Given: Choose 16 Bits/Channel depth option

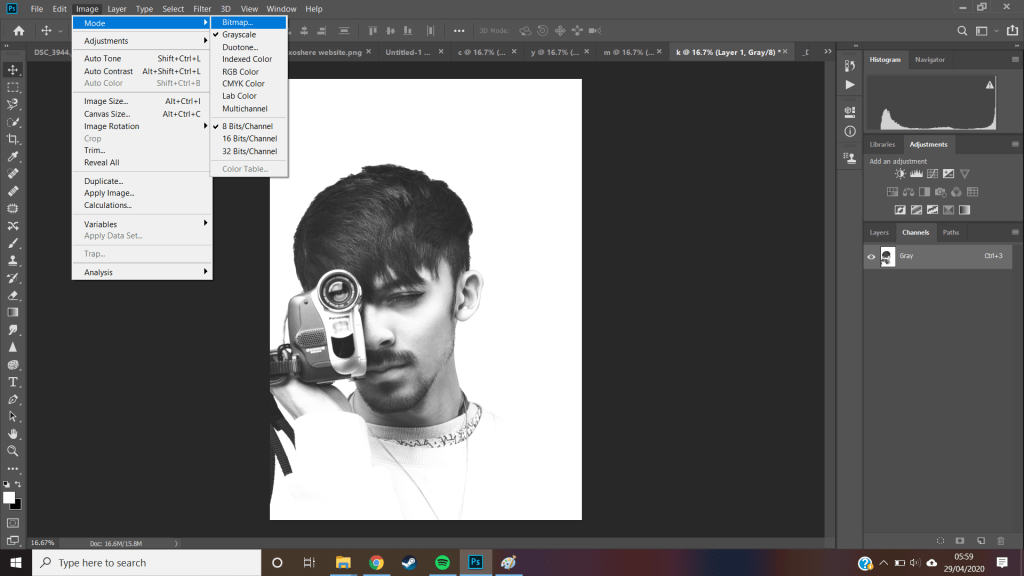Looking at the screenshot, I should [249, 139].
